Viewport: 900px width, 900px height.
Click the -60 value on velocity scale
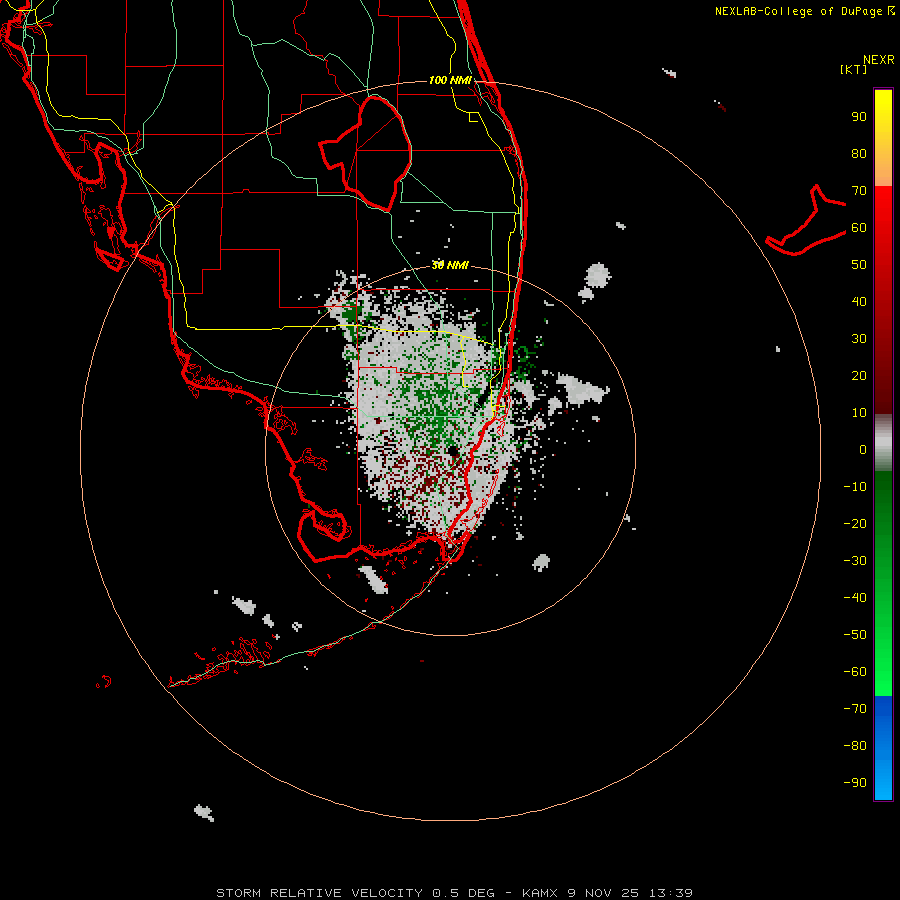pos(855,672)
